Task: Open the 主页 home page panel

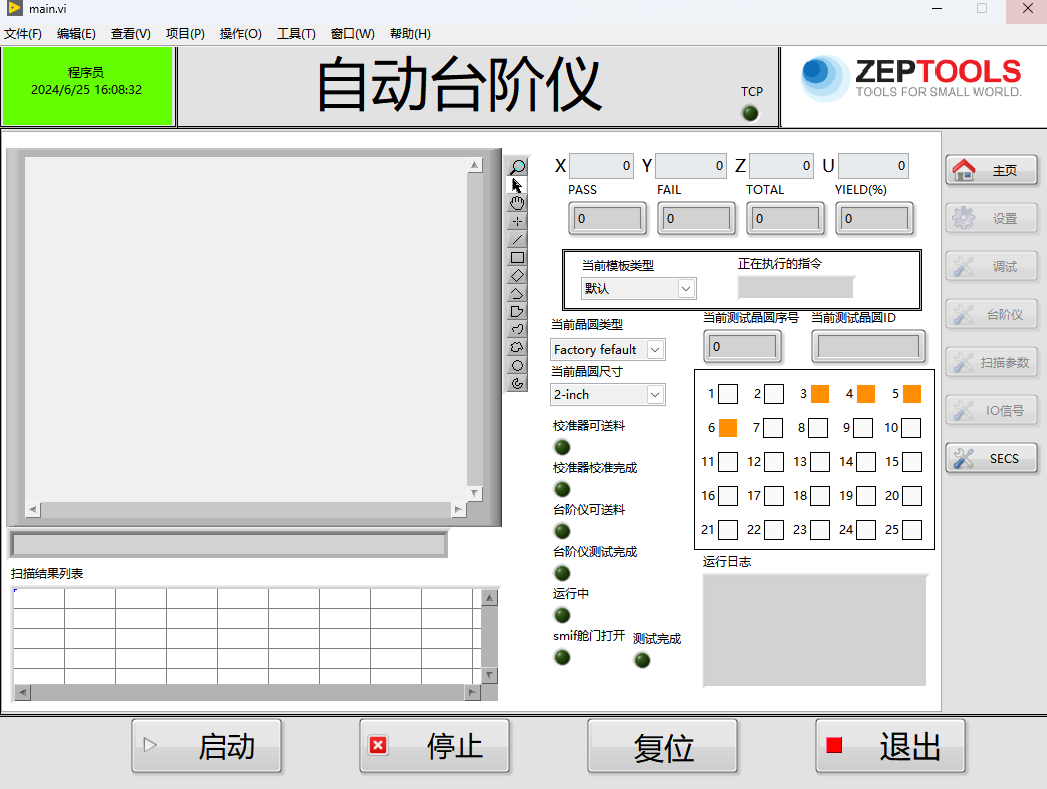Action: [990, 170]
